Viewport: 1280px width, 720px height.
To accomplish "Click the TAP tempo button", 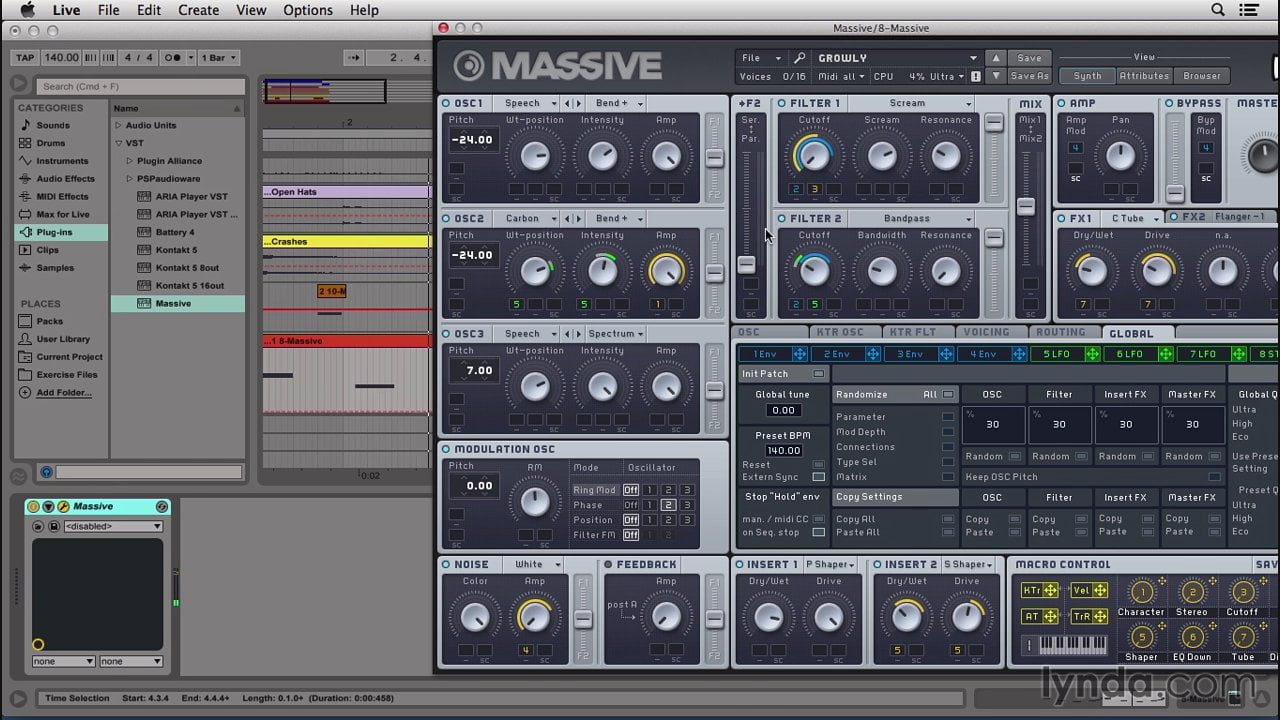I will point(25,58).
